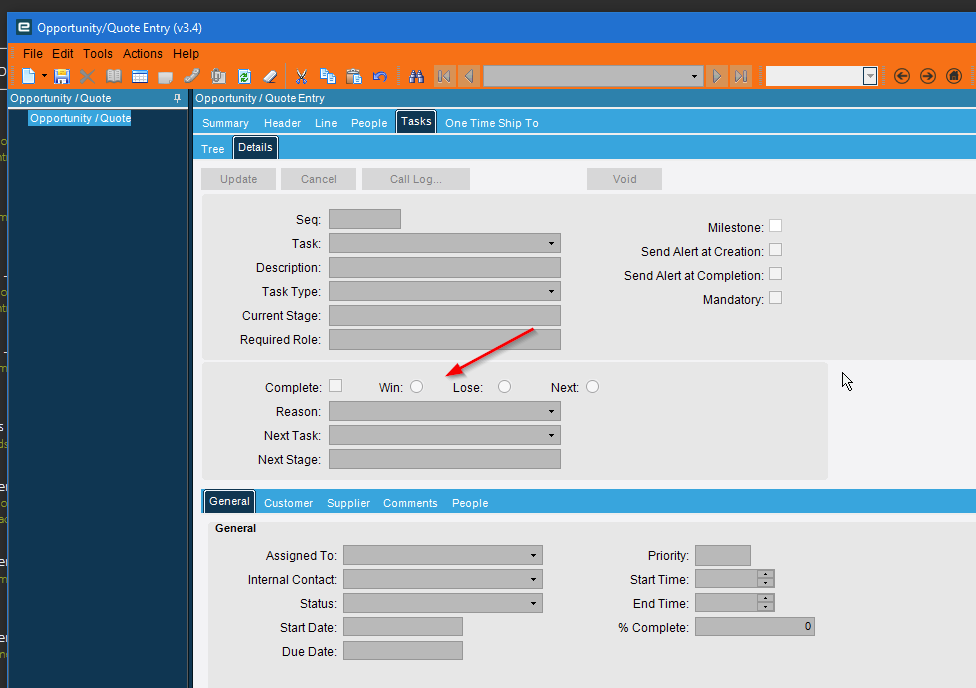Switch to the top People tab
The height and width of the screenshot is (688, 976).
coord(368,123)
